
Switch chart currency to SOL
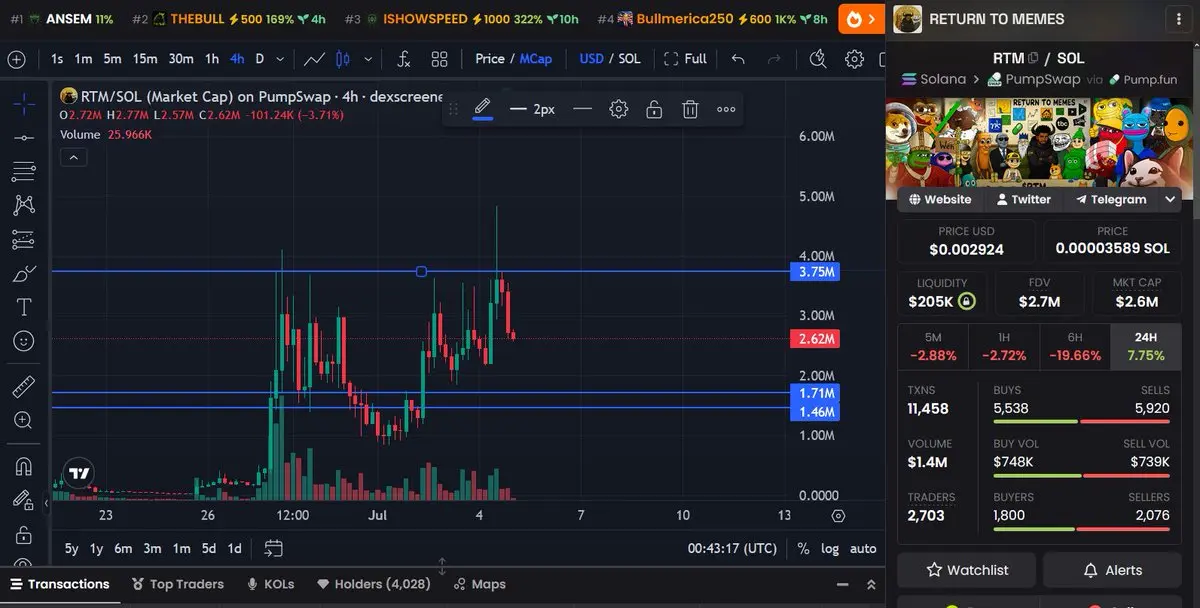tap(629, 59)
